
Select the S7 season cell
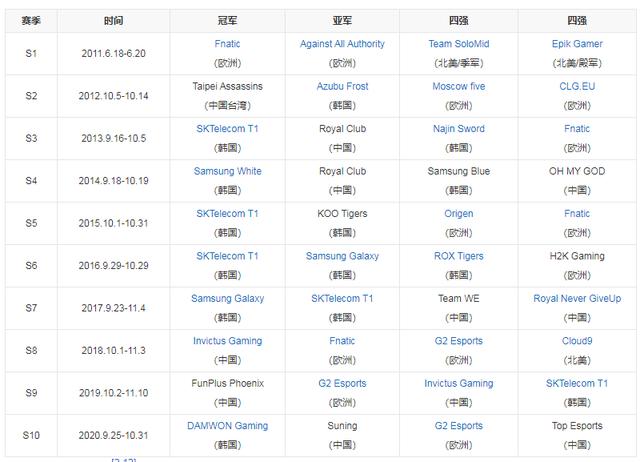click(31, 308)
